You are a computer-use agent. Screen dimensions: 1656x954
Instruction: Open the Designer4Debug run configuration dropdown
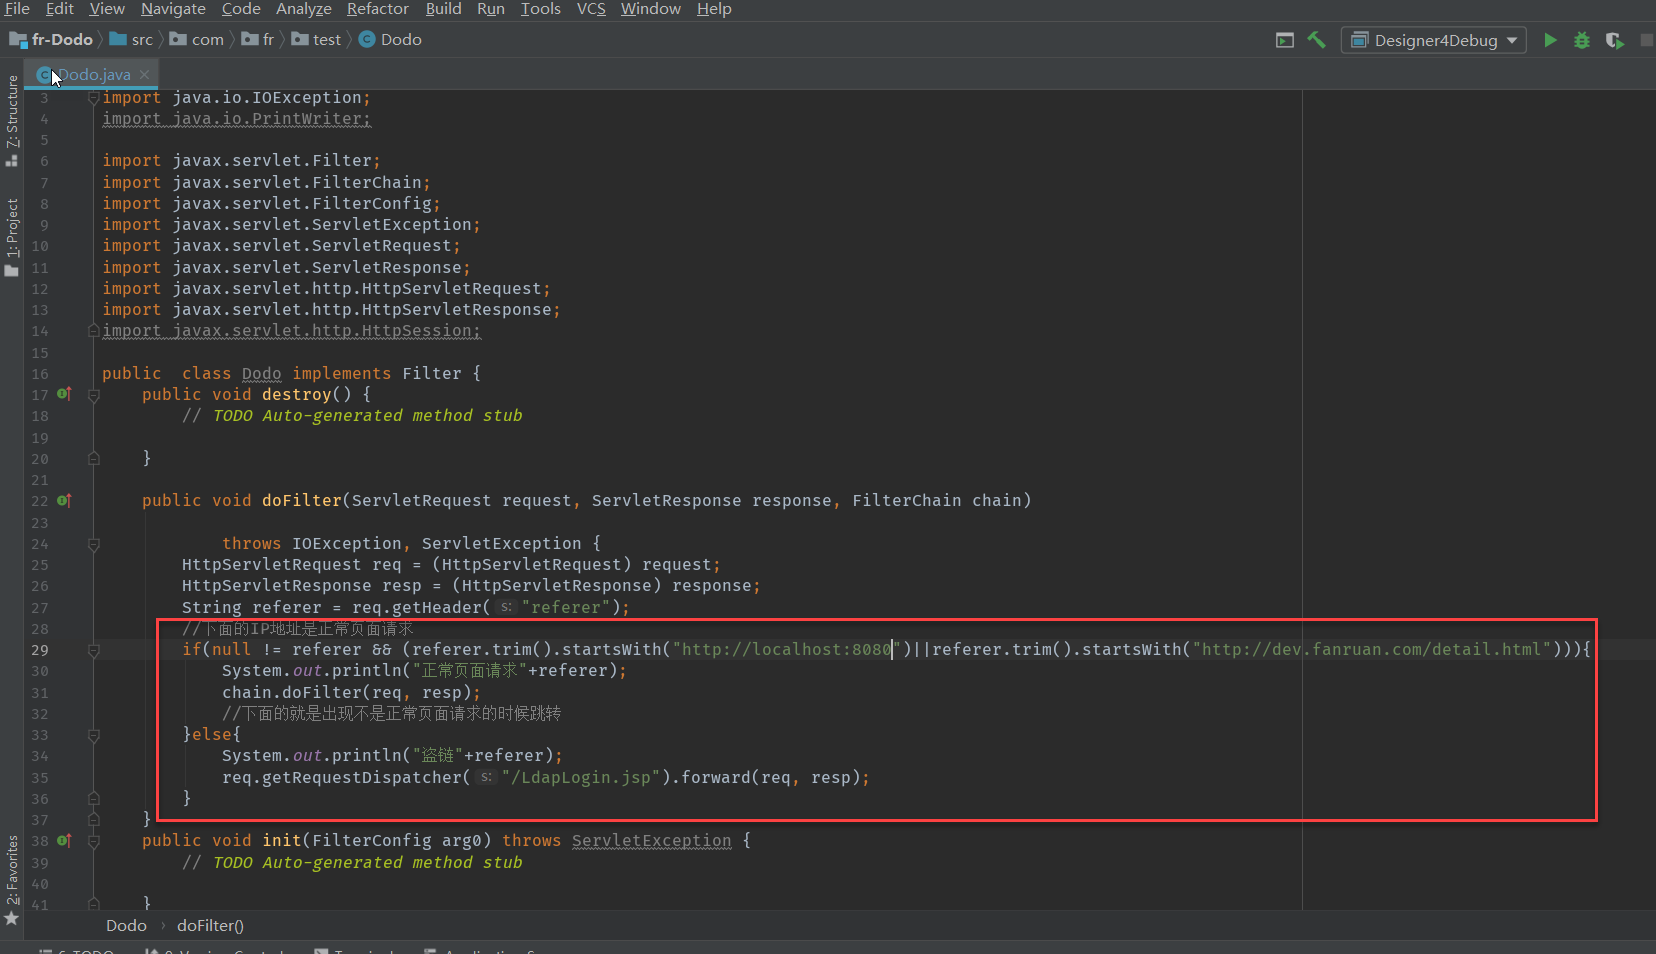point(1433,40)
